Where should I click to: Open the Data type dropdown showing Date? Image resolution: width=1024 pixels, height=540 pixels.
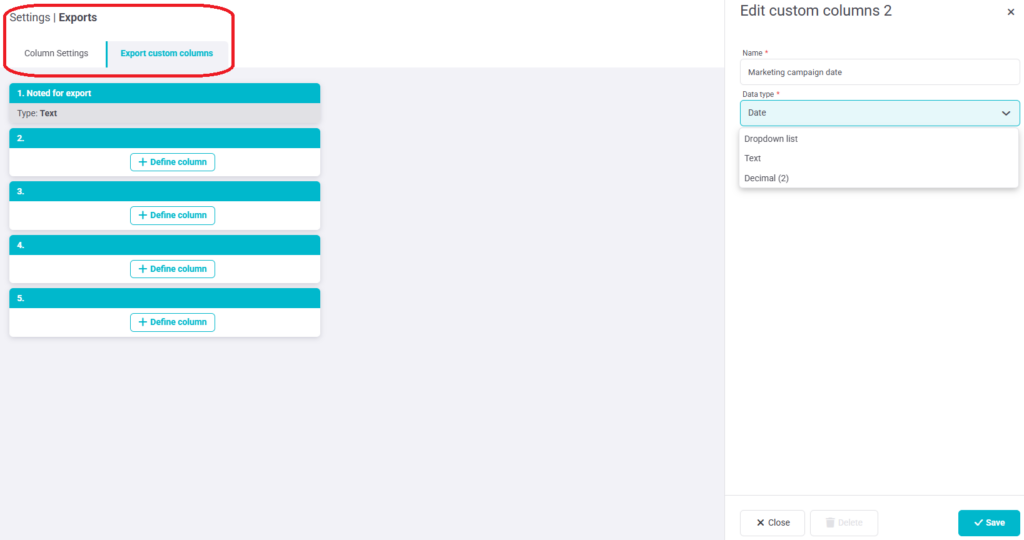pyautogui.click(x=879, y=113)
